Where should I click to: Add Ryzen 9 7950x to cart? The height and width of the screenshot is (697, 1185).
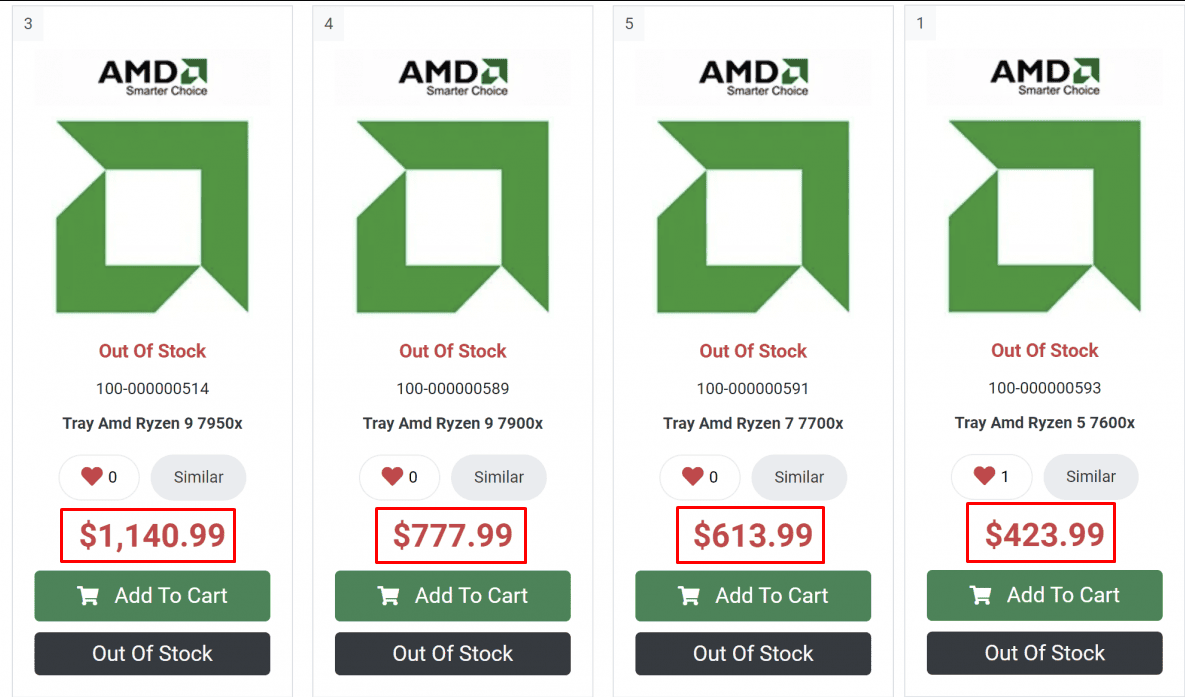click(x=152, y=596)
